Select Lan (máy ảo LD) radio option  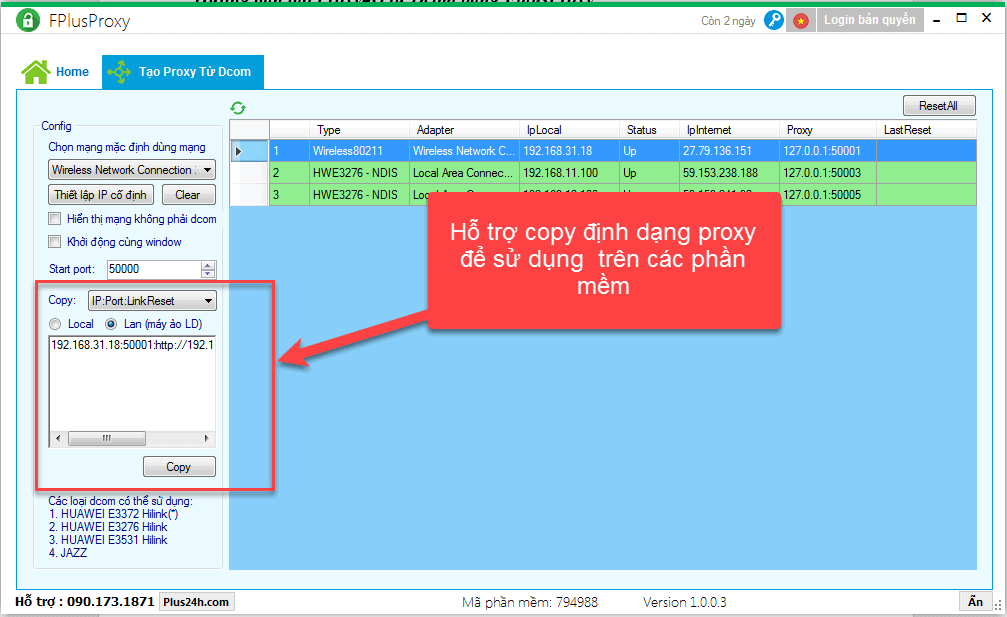[111, 324]
